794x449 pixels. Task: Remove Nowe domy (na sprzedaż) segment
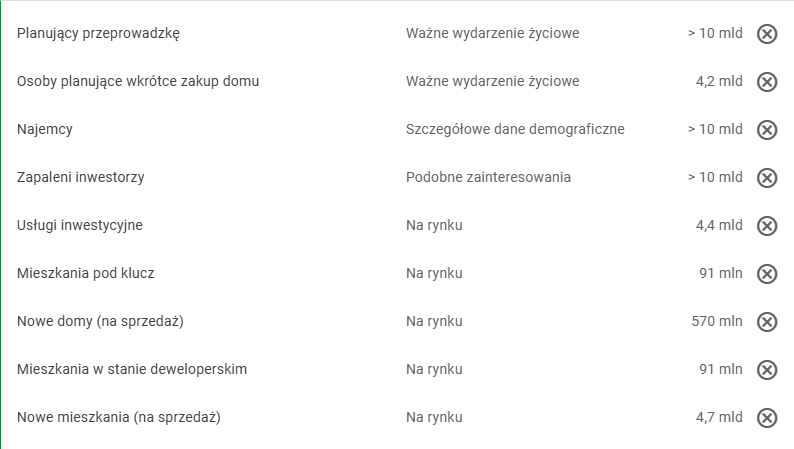tap(767, 322)
